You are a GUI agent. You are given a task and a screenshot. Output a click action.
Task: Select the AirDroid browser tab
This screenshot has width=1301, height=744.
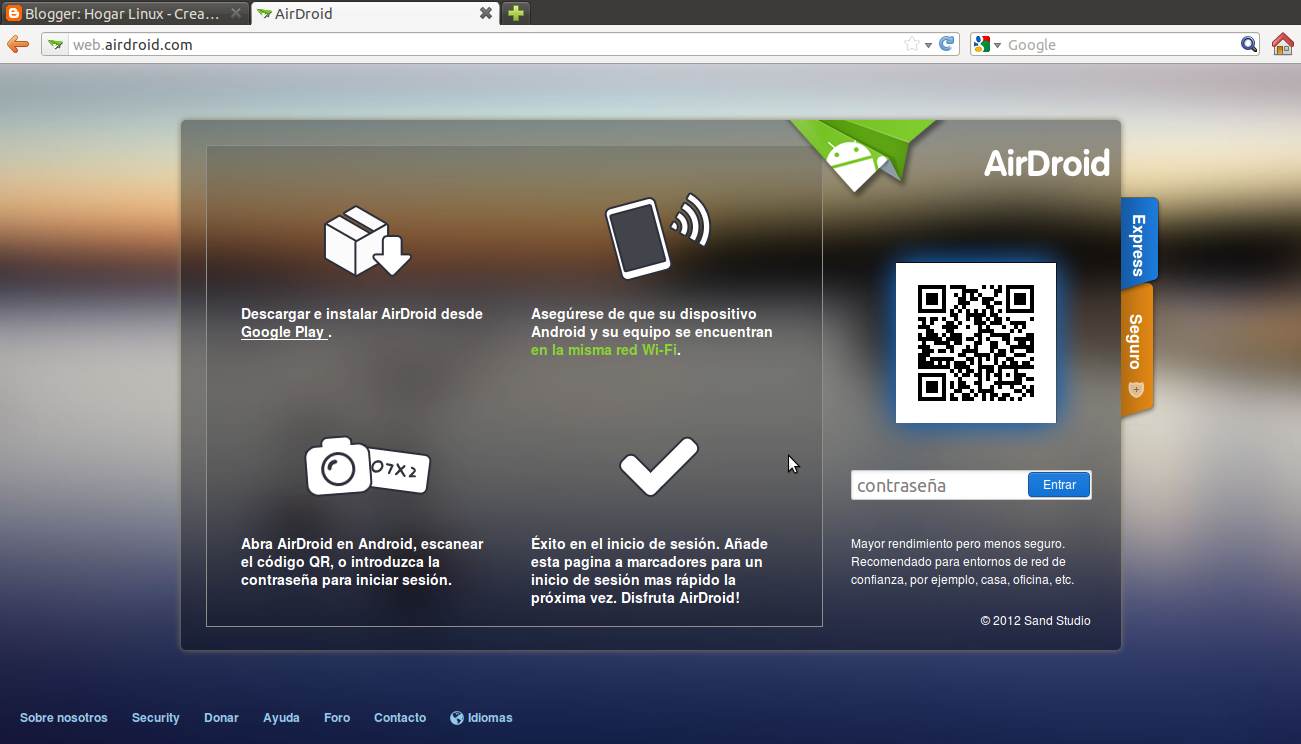coord(374,13)
